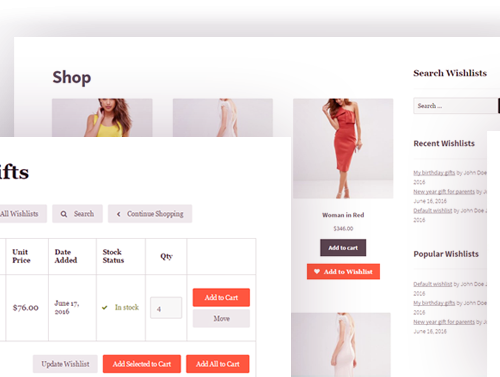Image resolution: width=500 pixels, height=377 pixels.
Task: Click the Recent Wishlists heading
Action: [444, 143]
